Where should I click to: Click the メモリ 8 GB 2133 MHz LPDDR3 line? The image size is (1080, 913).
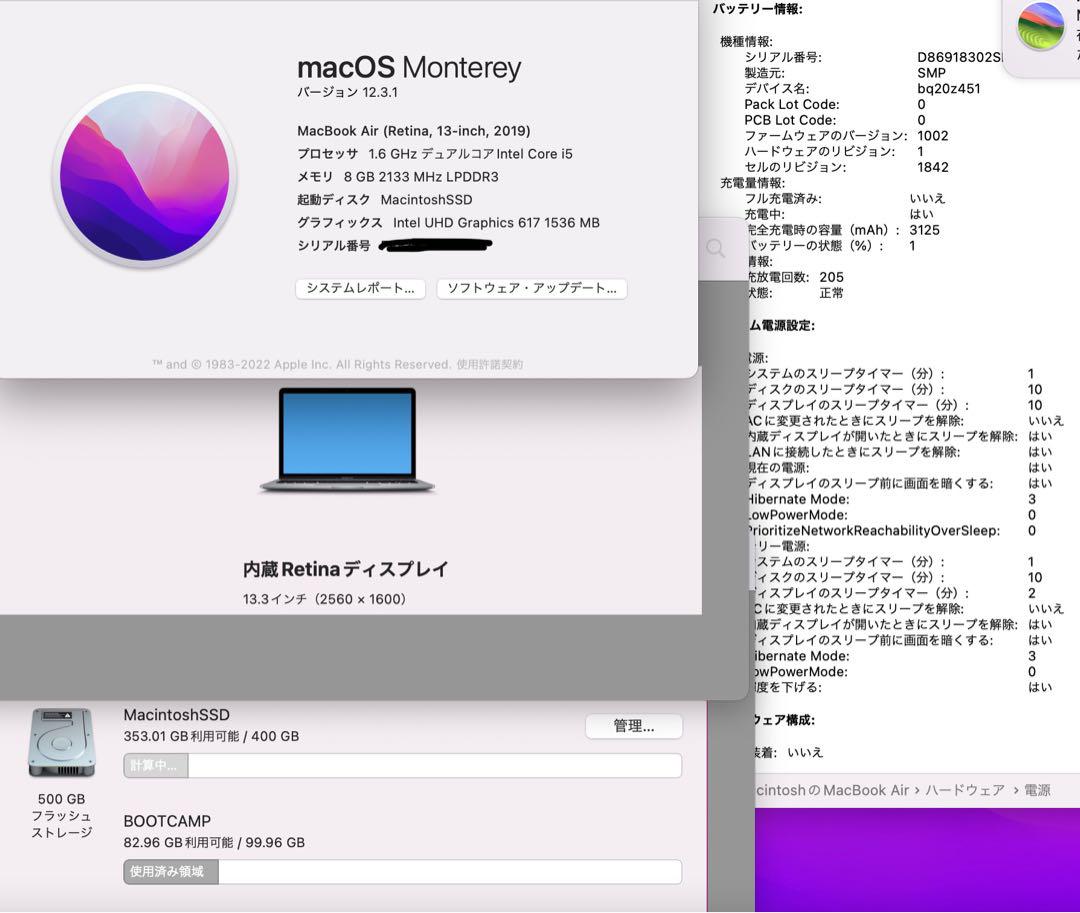tap(397, 177)
